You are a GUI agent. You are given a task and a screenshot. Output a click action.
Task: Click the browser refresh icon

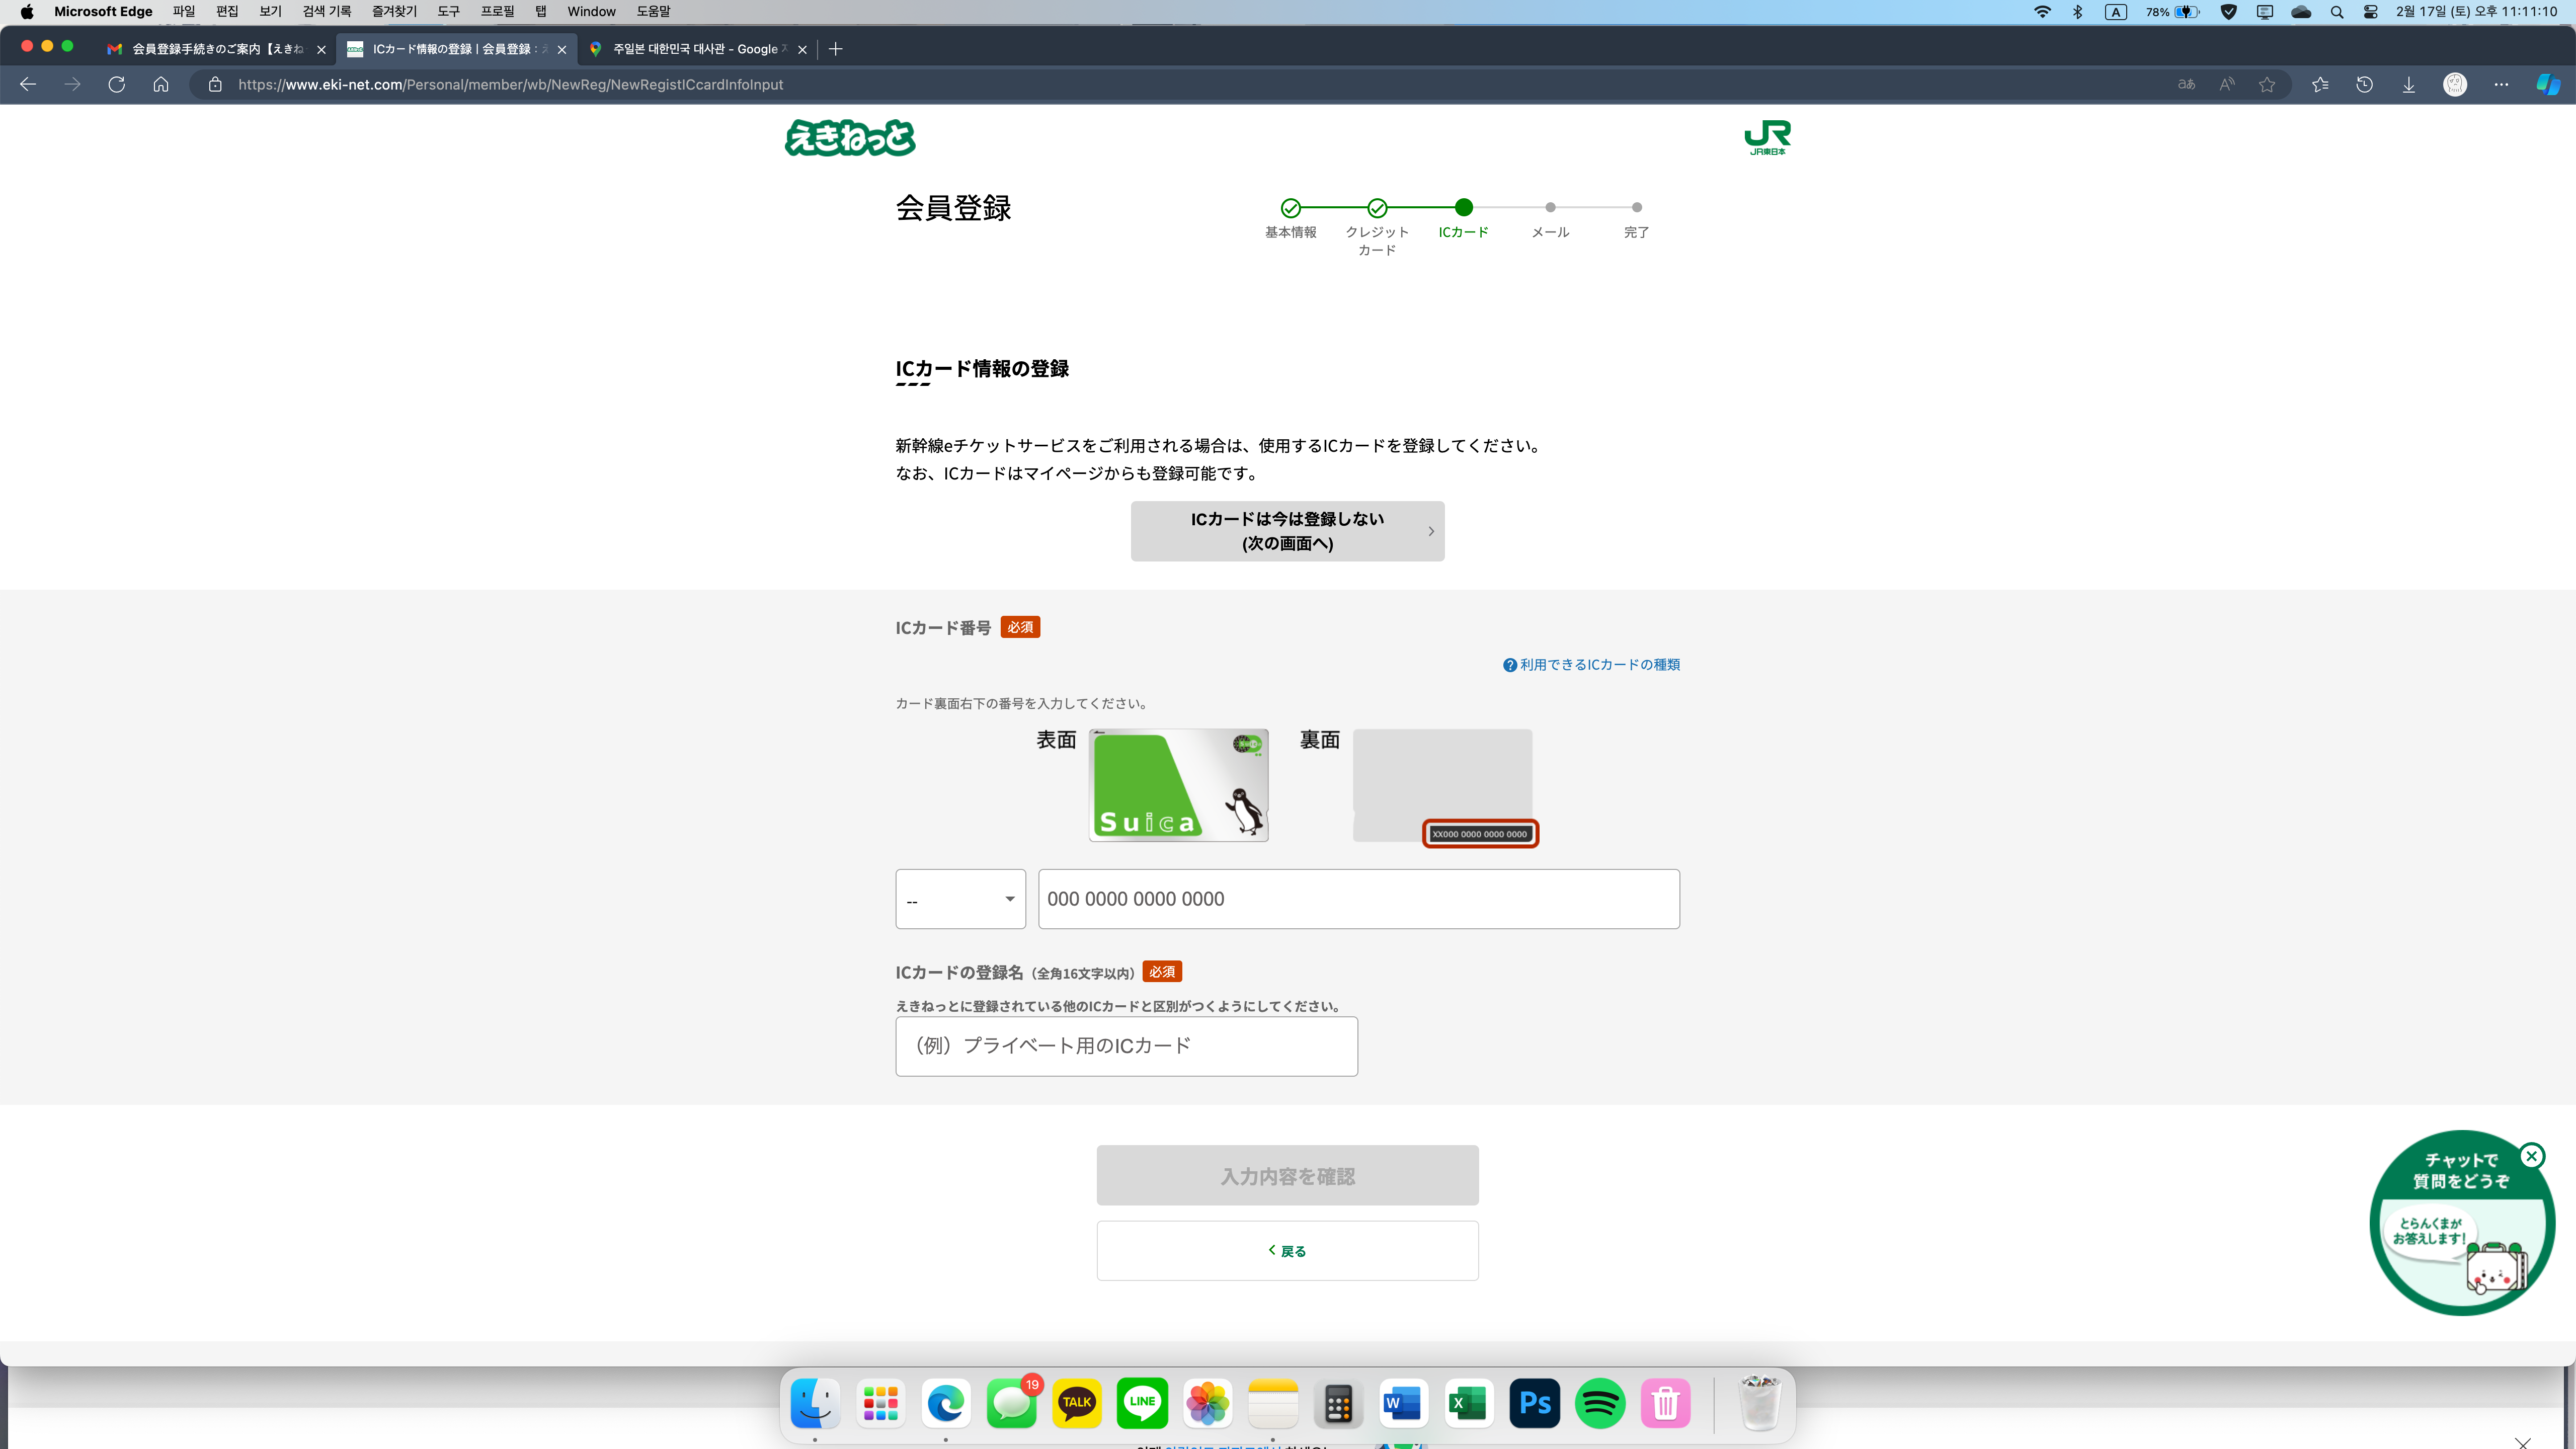117,84
